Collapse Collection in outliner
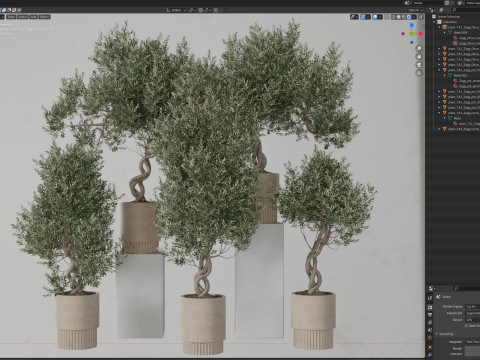Viewport: 480px width, 360px height. click(434, 22)
